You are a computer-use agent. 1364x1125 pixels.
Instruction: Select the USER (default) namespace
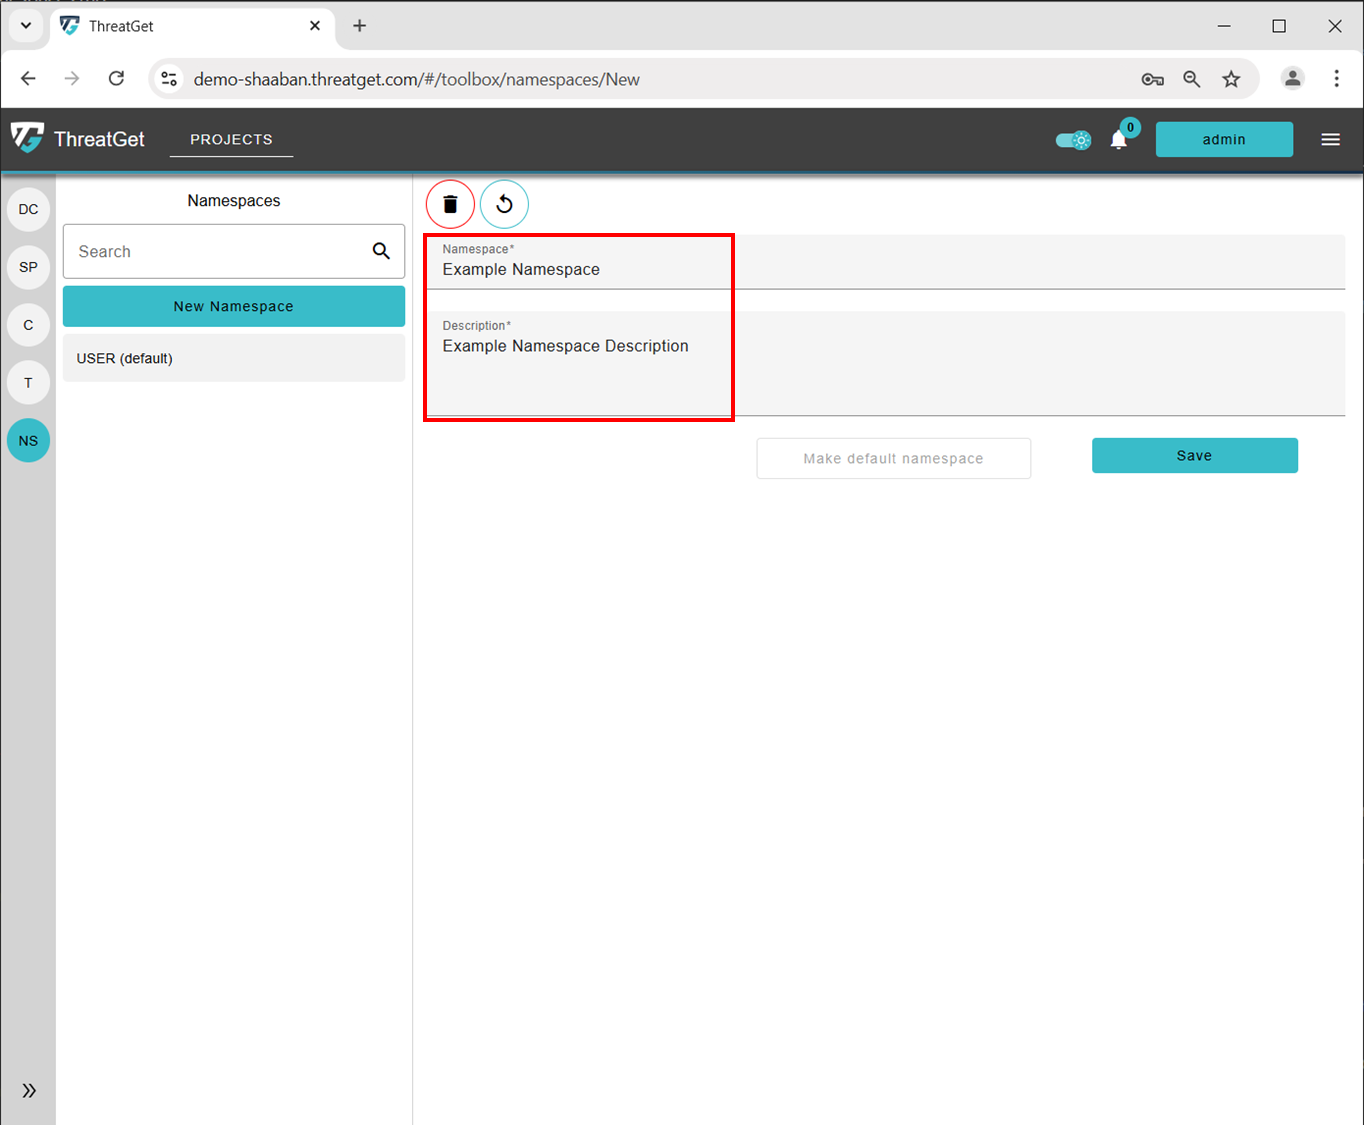click(x=234, y=358)
